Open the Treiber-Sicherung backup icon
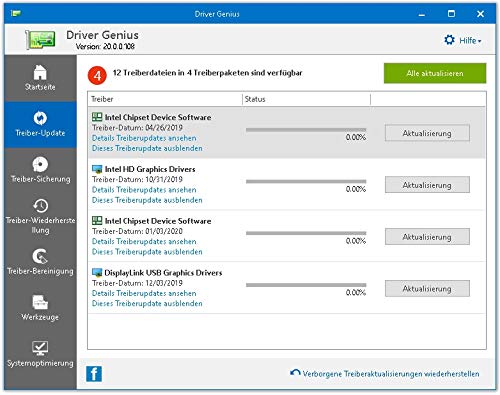The width and height of the screenshot is (500, 395). pyautogui.click(x=40, y=164)
